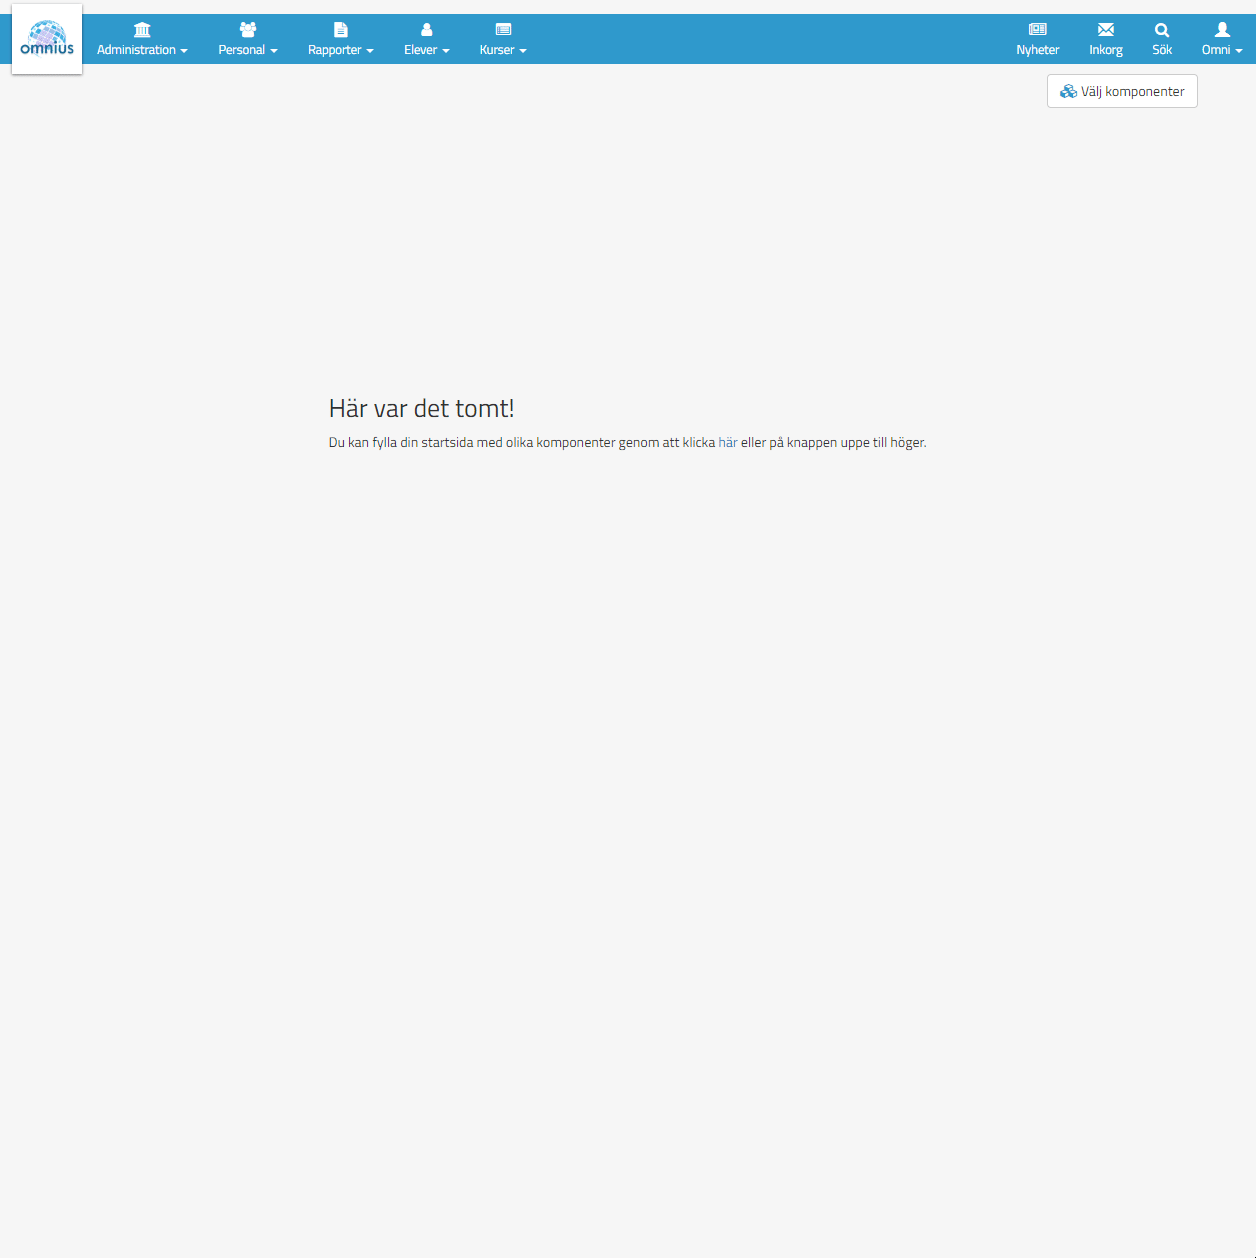Expand the Kurser dropdown caret

523,51
